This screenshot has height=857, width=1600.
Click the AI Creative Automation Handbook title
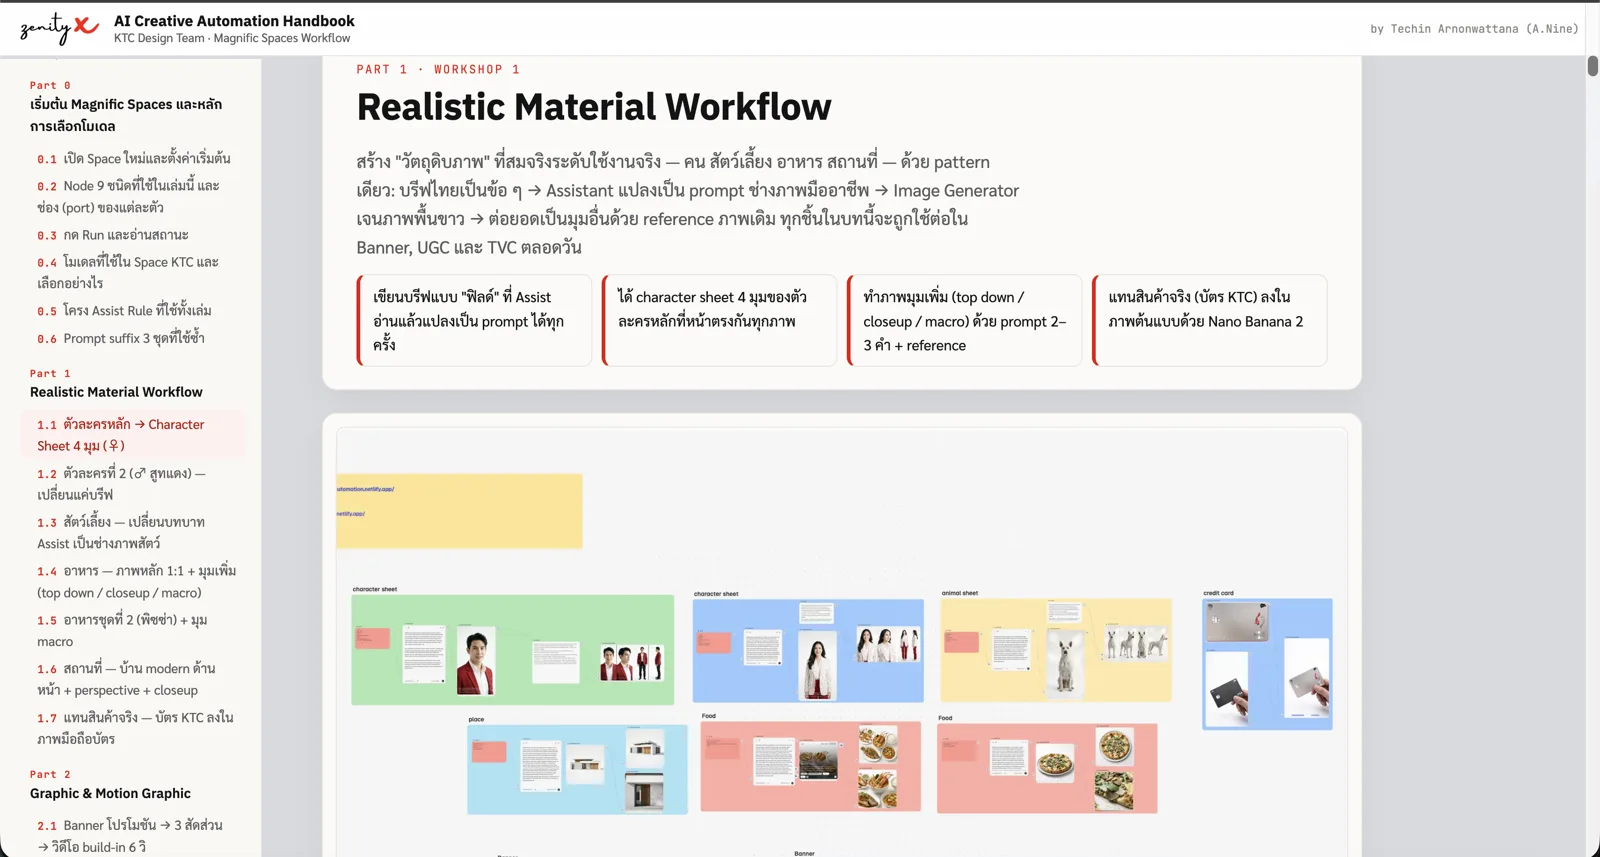(234, 20)
